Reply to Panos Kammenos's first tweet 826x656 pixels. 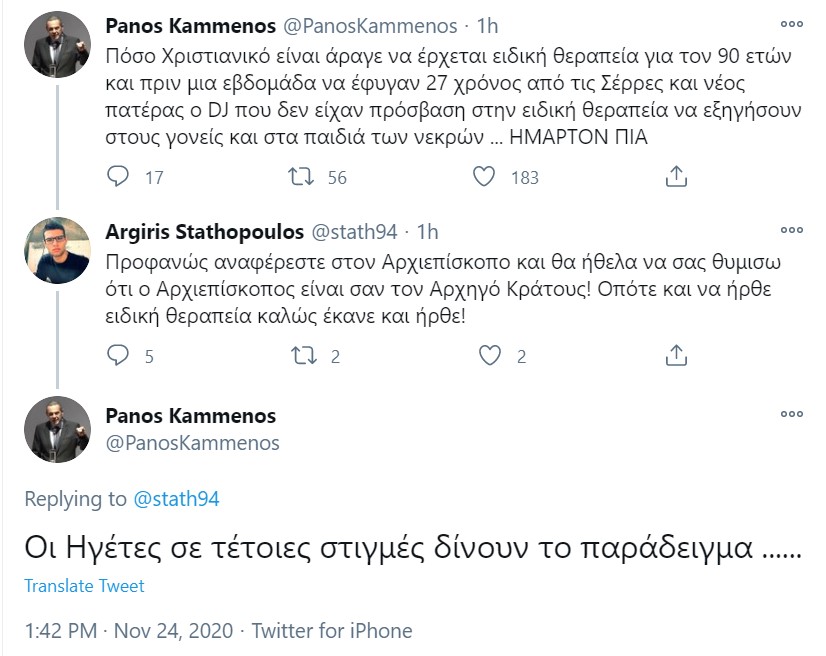118,177
